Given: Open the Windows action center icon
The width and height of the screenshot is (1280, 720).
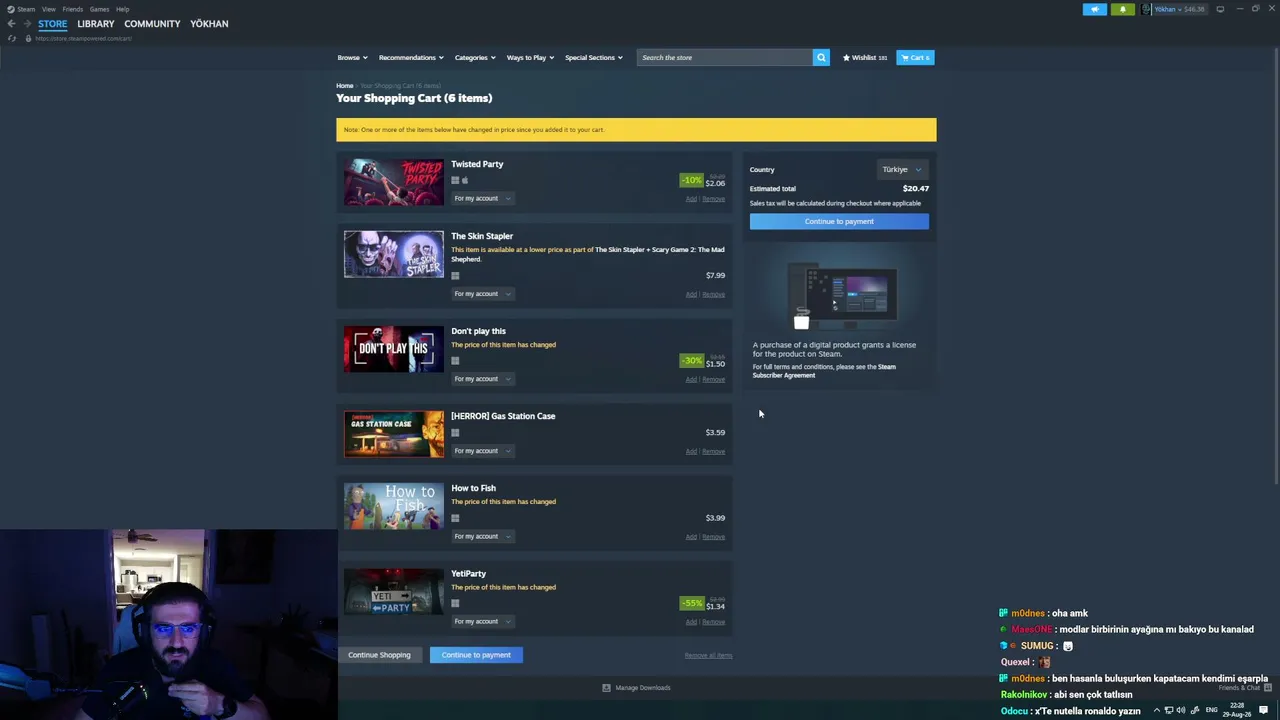Looking at the screenshot, I should (x=1263, y=710).
